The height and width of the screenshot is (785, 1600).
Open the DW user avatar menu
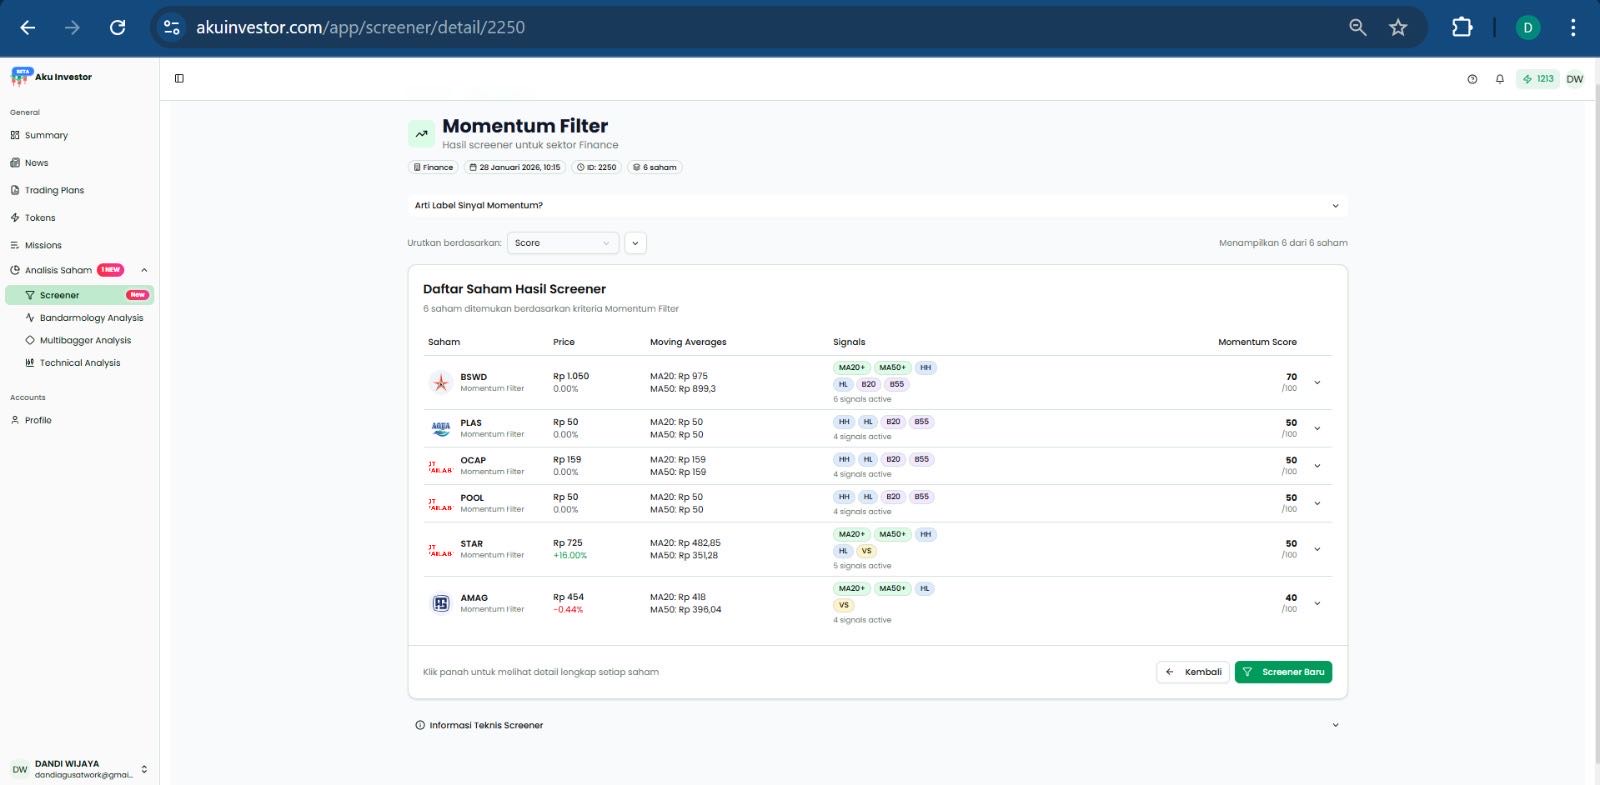point(1574,79)
